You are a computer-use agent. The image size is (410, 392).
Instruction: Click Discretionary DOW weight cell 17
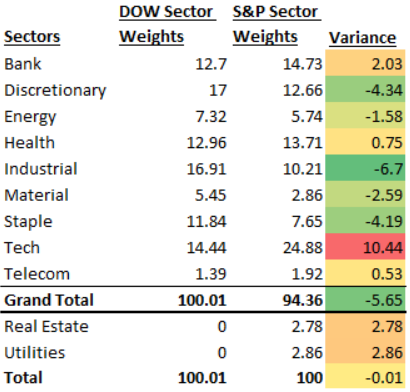pos(218,90)
